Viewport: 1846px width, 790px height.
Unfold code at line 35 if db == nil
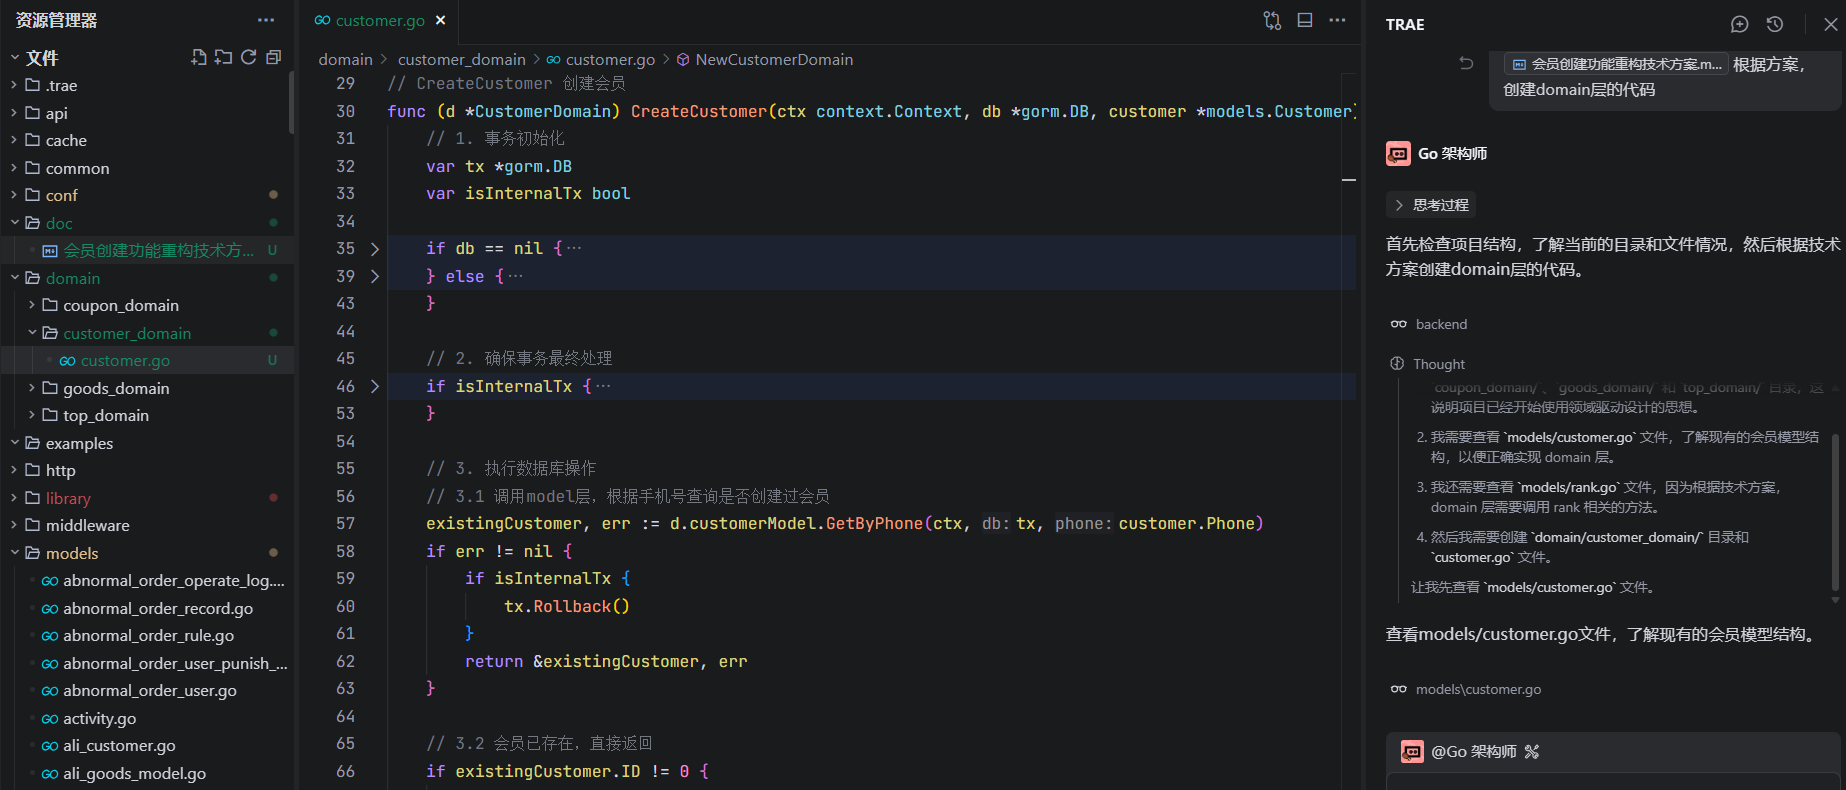click(x=375, y=248)
